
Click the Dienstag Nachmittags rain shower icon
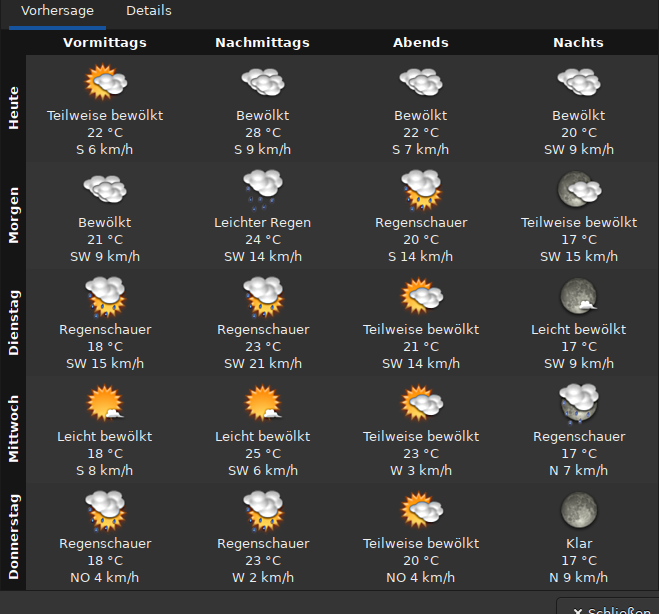point(263,297)
